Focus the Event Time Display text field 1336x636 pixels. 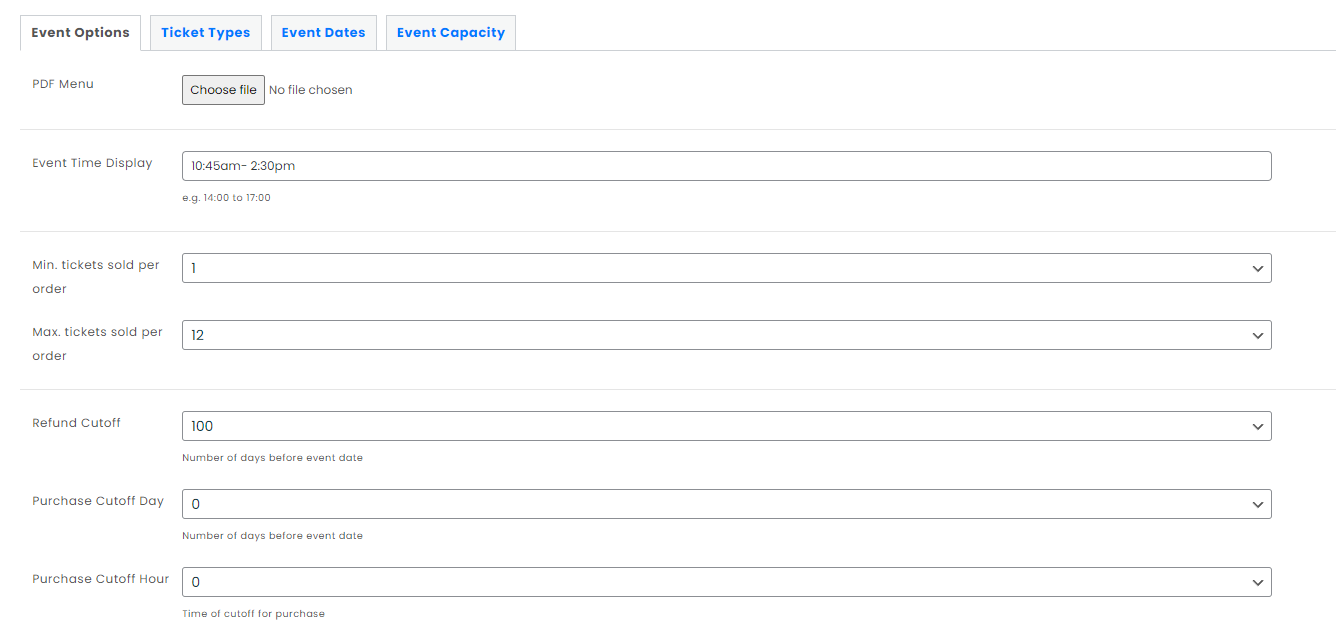[726, 166]
